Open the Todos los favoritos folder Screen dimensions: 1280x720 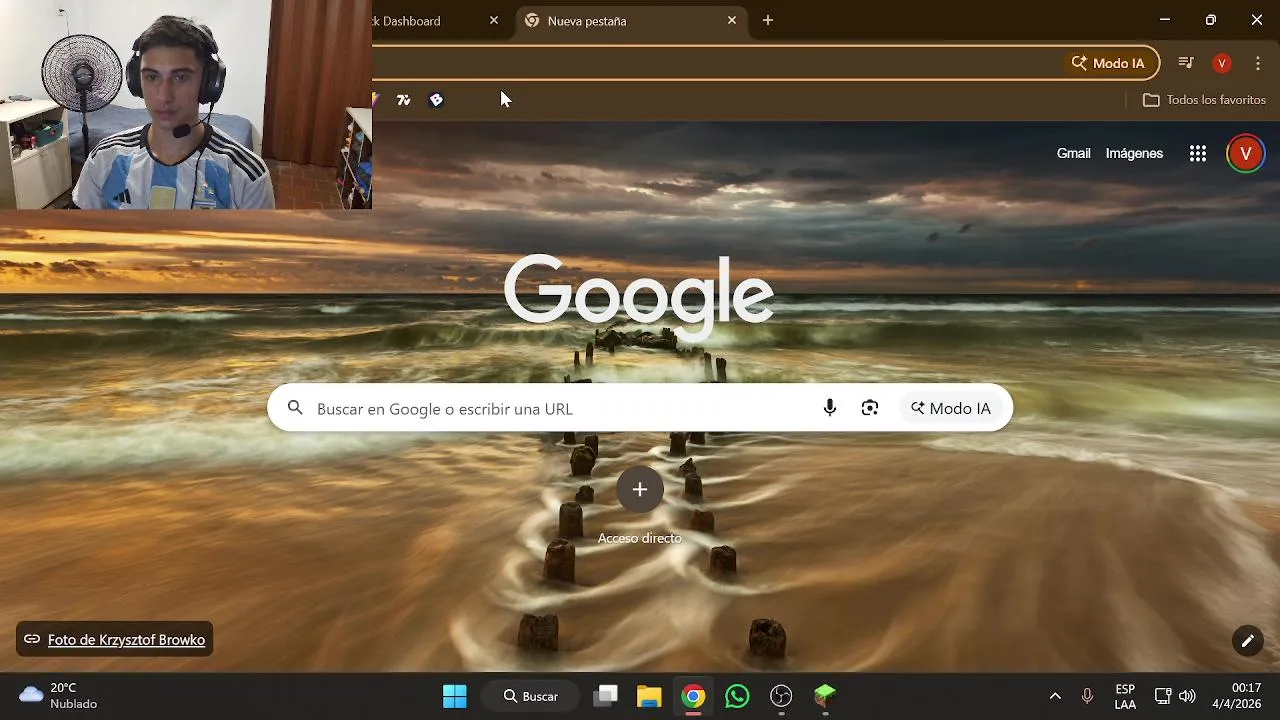(x=1204, y=100)
